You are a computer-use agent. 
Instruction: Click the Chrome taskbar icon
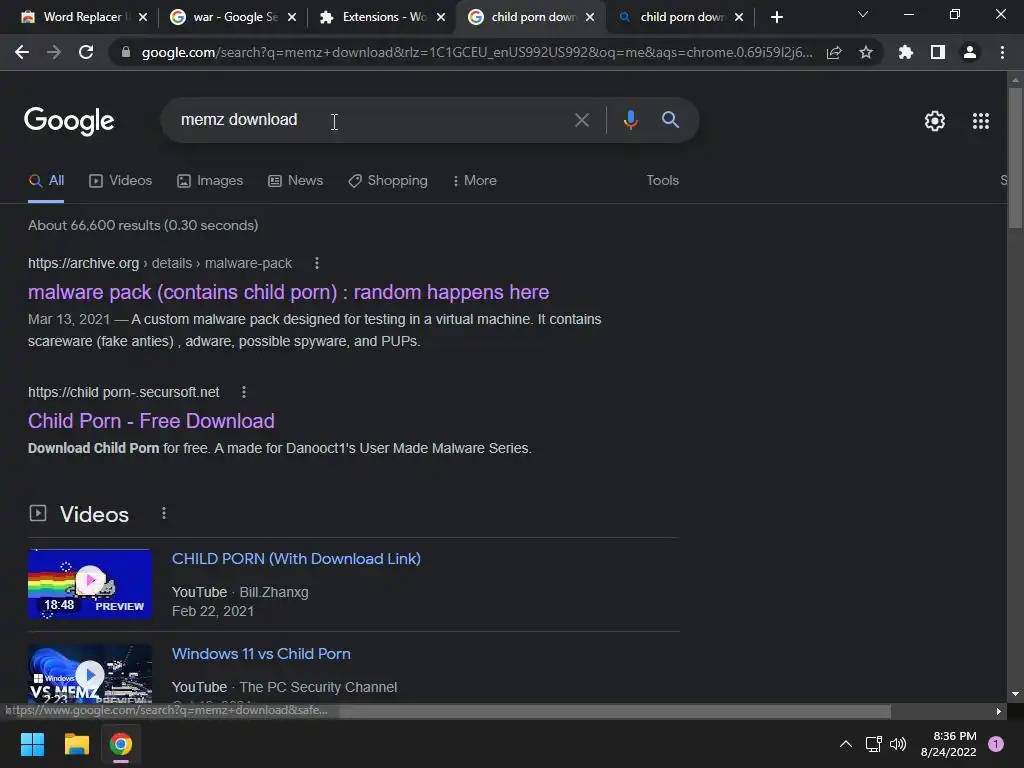coord(121,744)
